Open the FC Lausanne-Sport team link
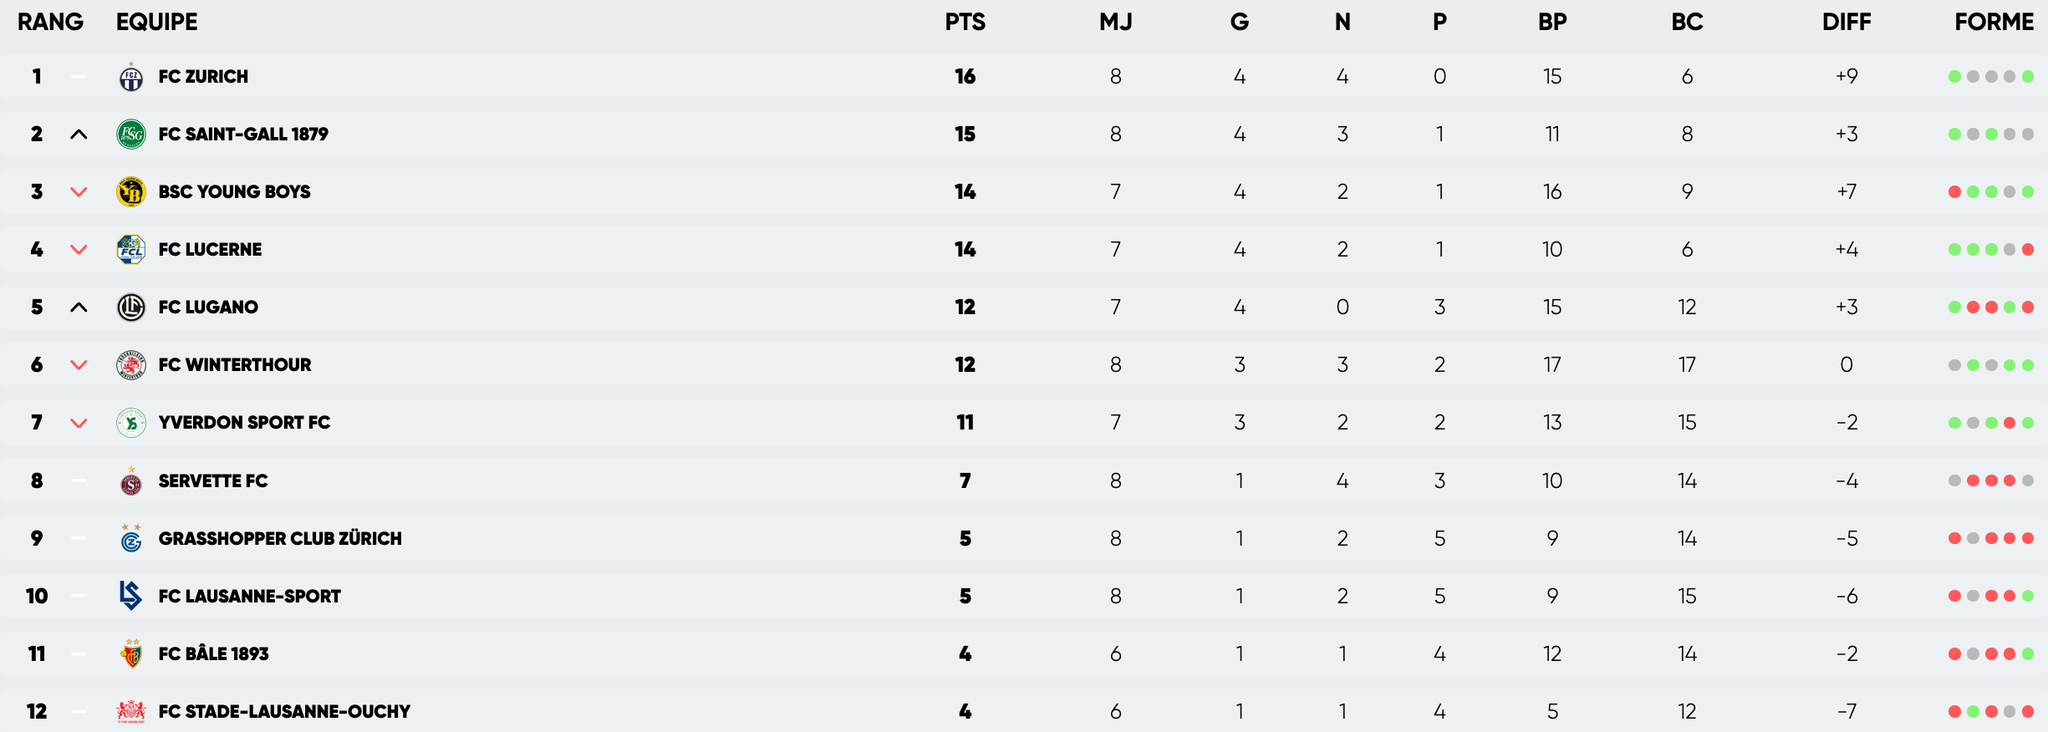Screen dimensions: 2048x732 [x=249, y=596]
